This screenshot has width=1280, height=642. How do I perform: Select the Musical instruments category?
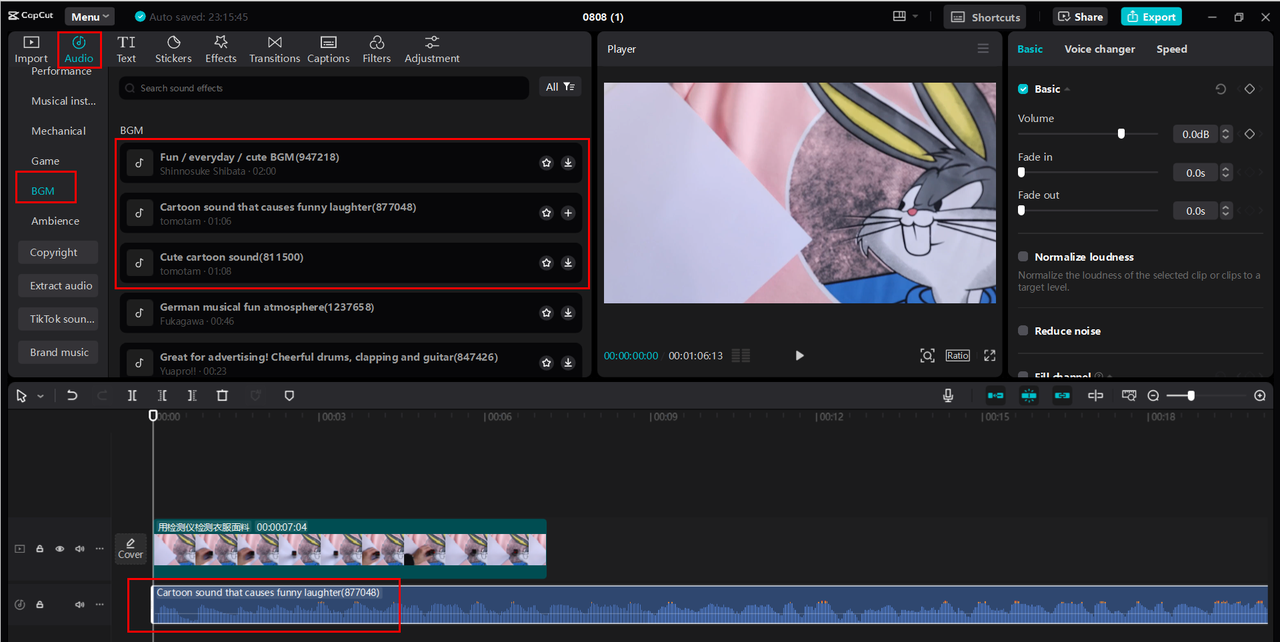pyautogui.click(x=63, y=101)
